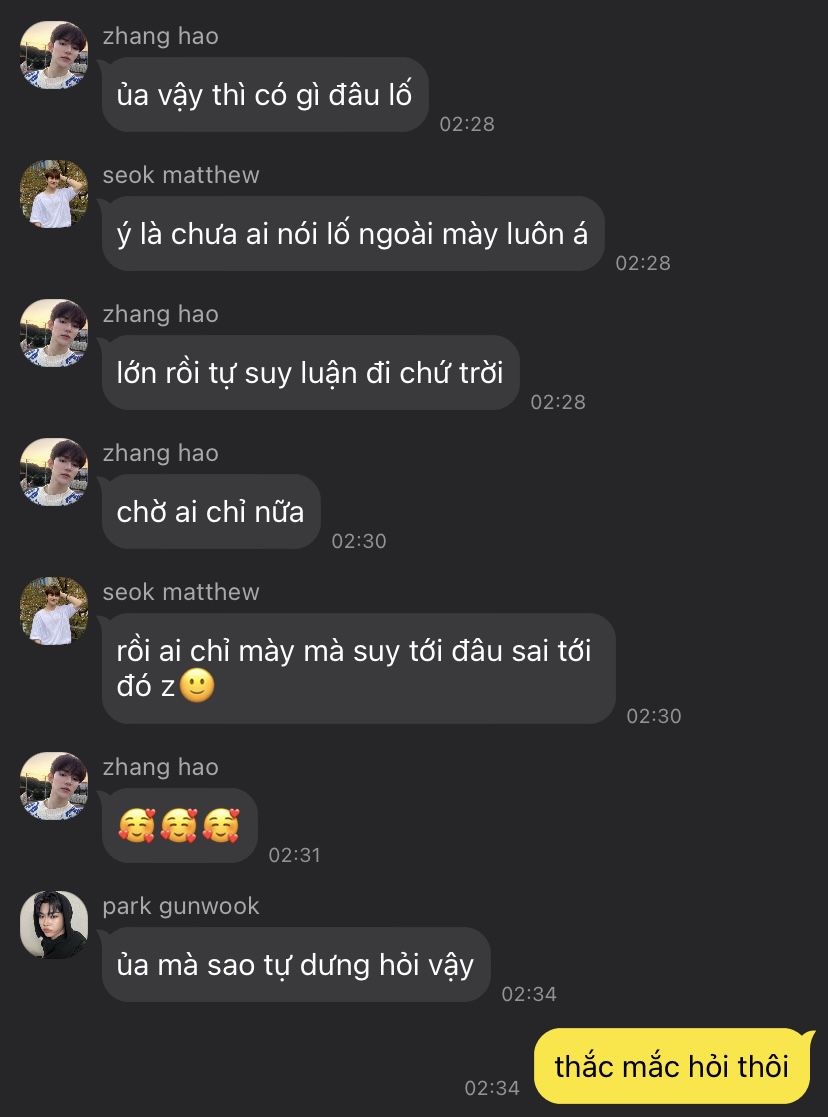Select the 'lớn rồi tự suy luận đi chứ trời' message
This screenshot has width=828, height=1117.
click(x=311, y=373)
